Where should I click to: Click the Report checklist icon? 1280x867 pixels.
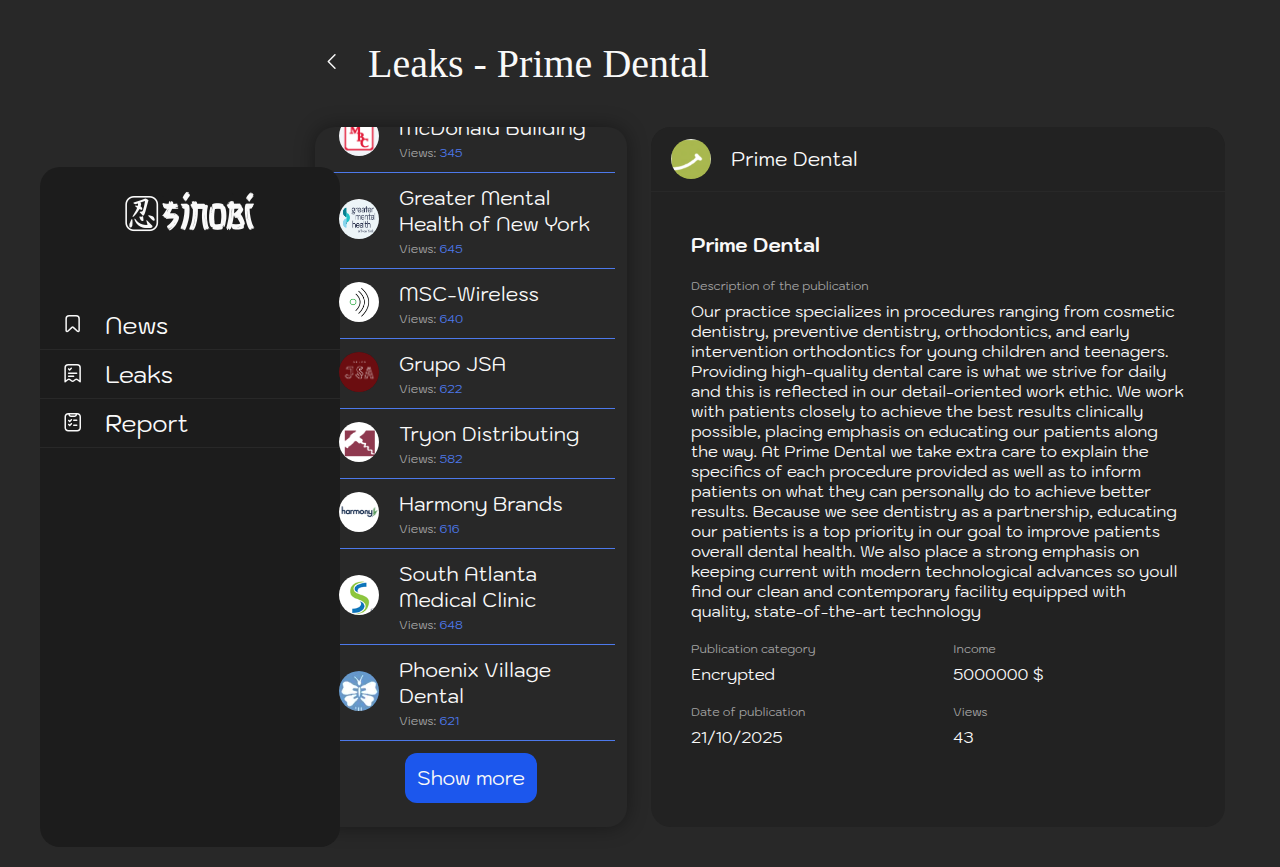tap(72, 422)
